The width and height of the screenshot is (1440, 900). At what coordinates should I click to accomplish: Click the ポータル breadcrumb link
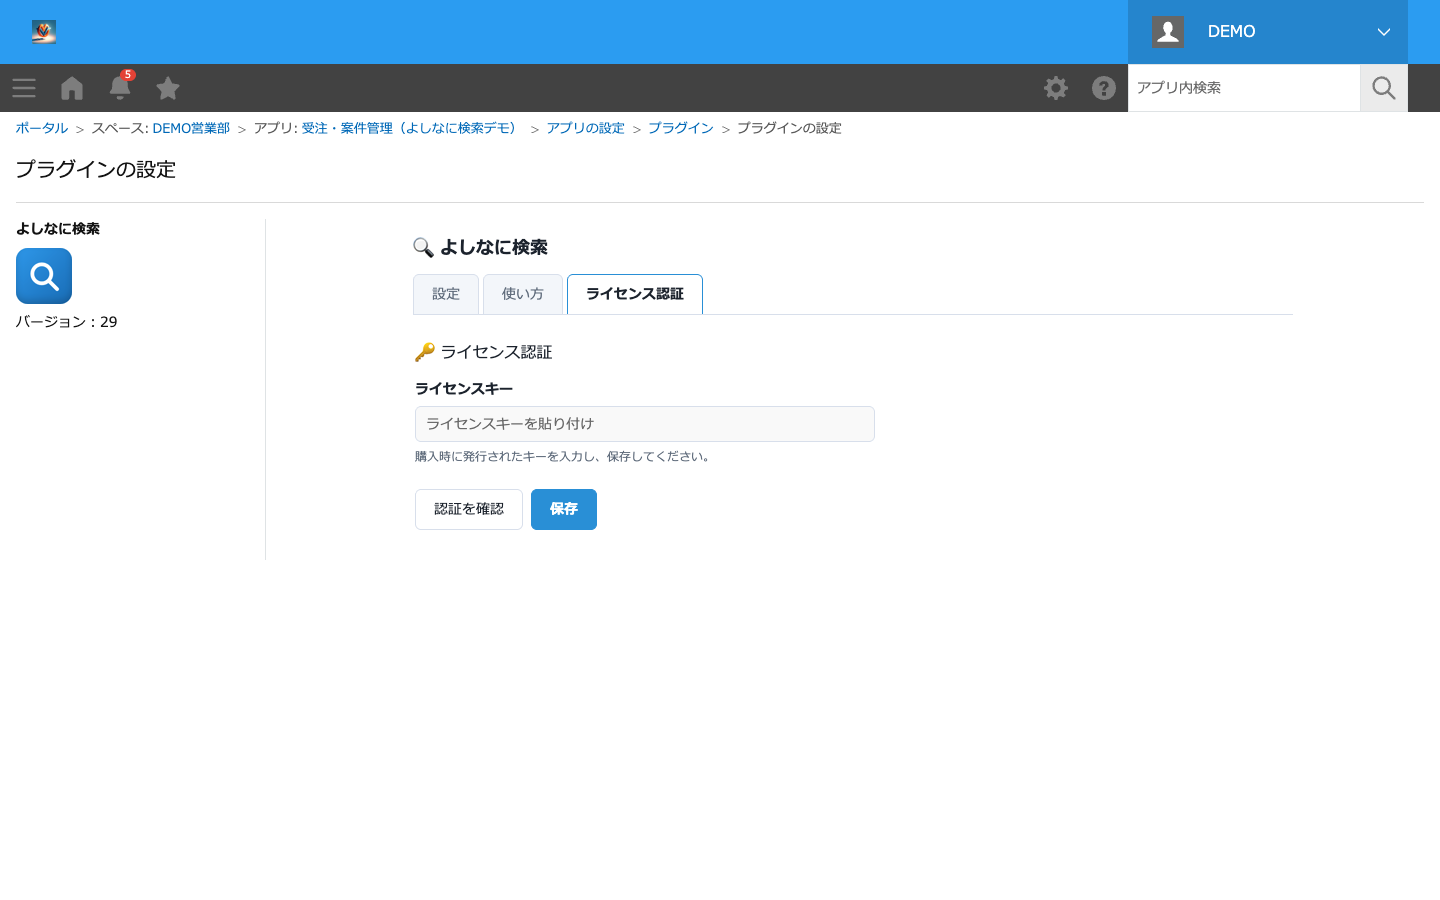coord(42,128)
